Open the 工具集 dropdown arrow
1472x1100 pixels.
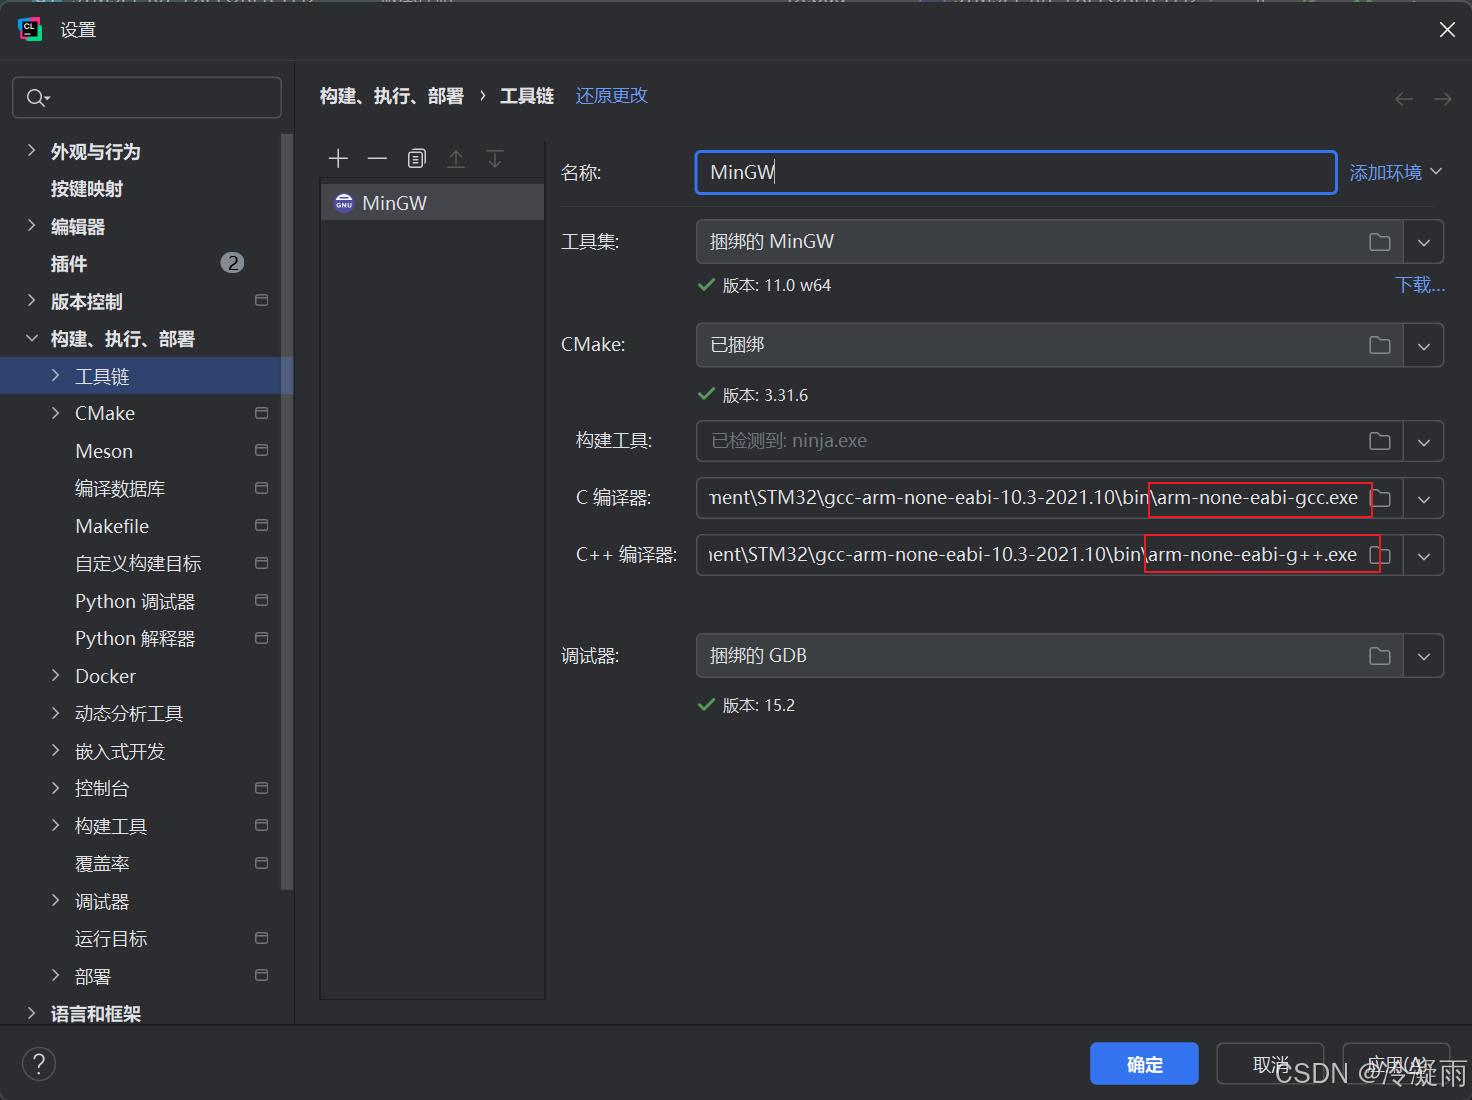tap(1424, 242)
